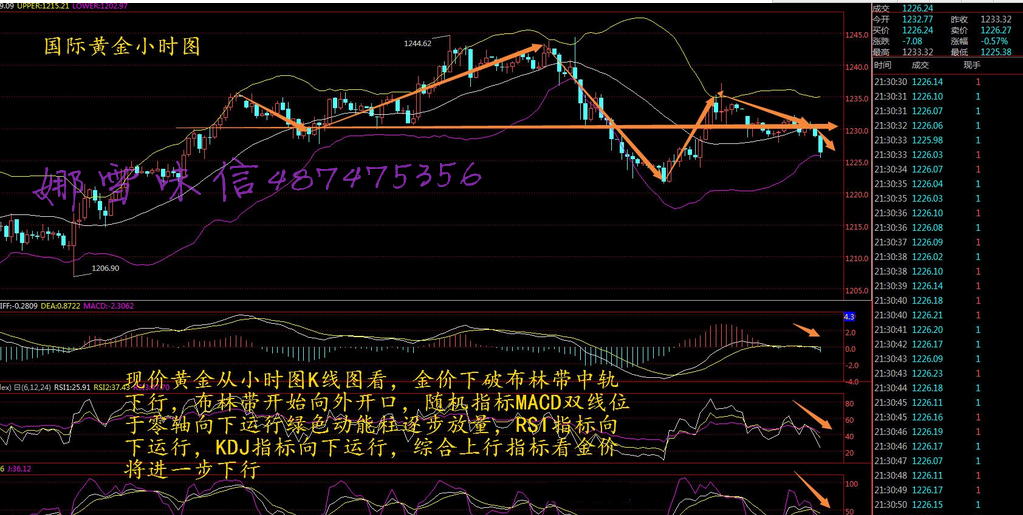This screenshot has width=1023, height=515.
Task: Select the tick price 1226.21
Action: pyautogui.click(x=927, y=315)
